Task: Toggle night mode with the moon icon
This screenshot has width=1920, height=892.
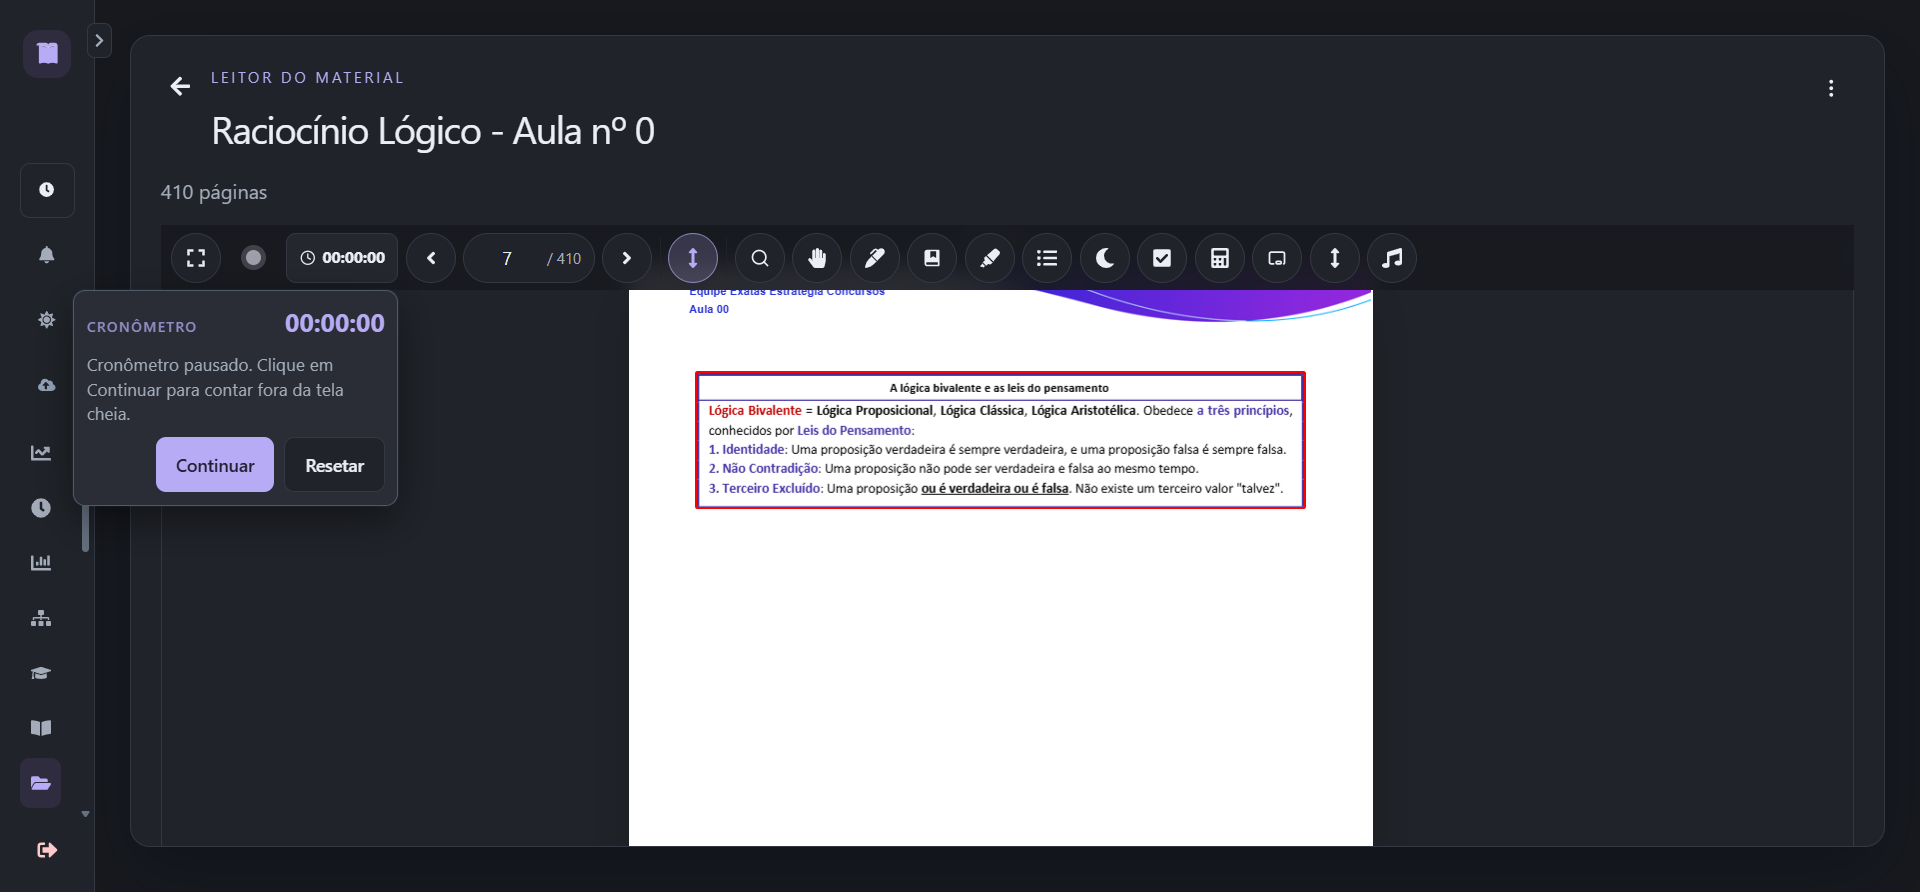Action: [x=1105, y=258]
